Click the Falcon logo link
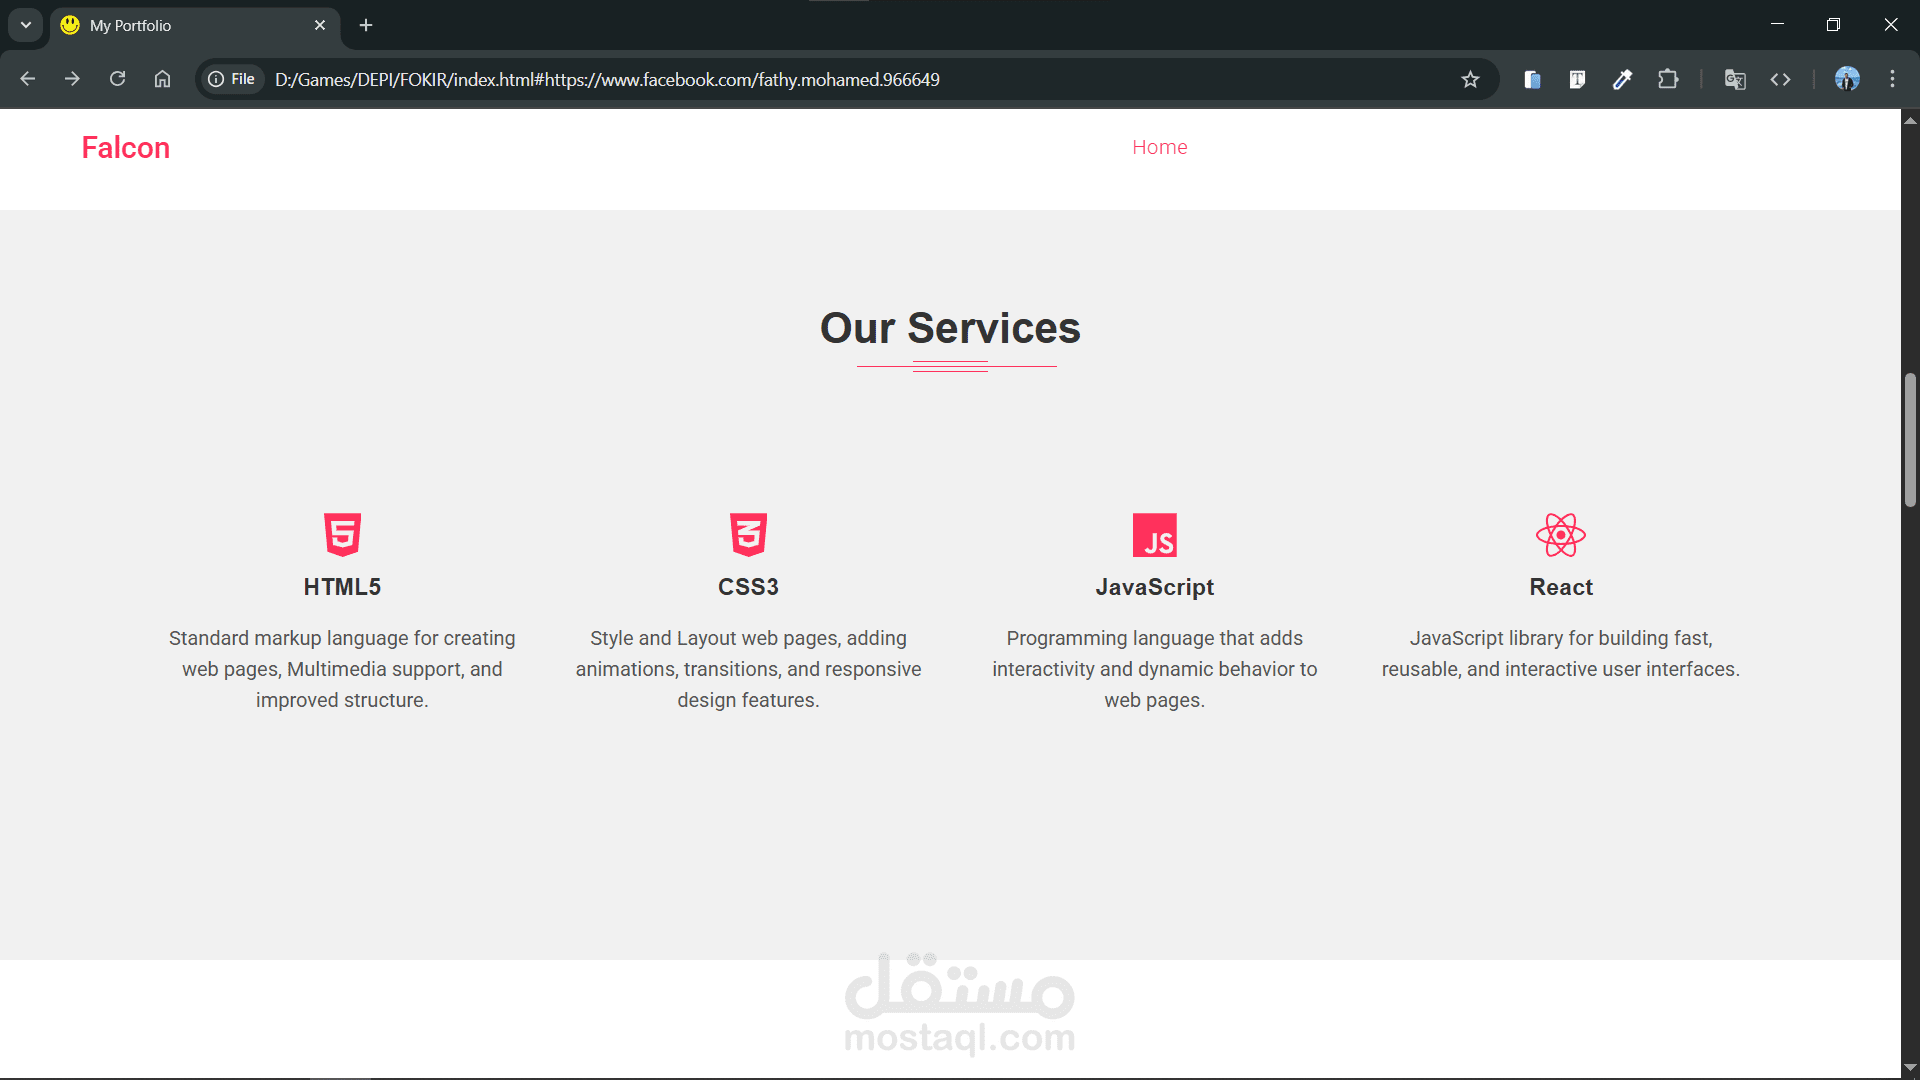This screenshot has width=1920, height=1080. click(126, 148)
